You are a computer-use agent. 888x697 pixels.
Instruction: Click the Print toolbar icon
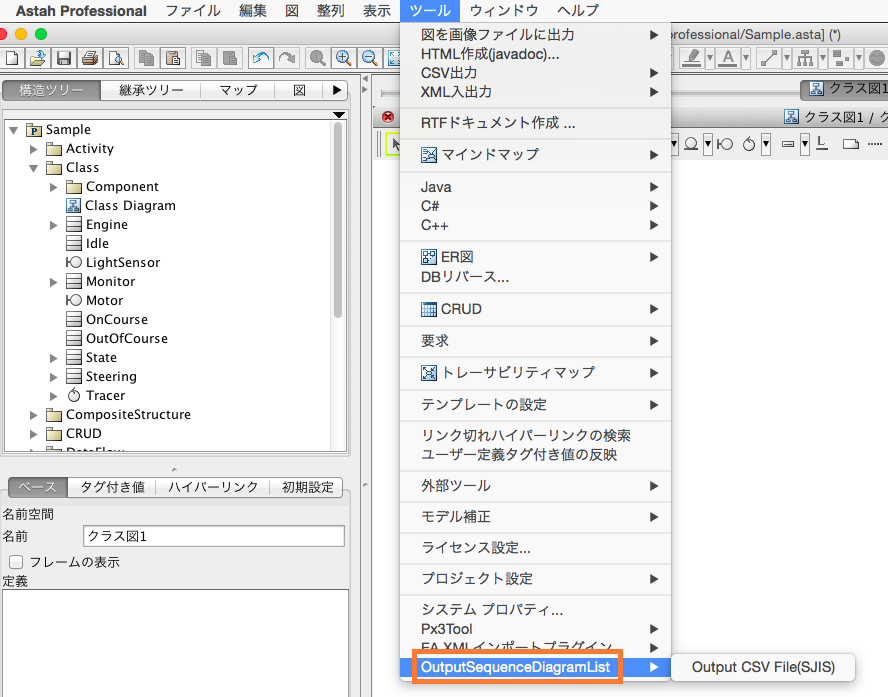pyautogui.click(x=89, y=58)
